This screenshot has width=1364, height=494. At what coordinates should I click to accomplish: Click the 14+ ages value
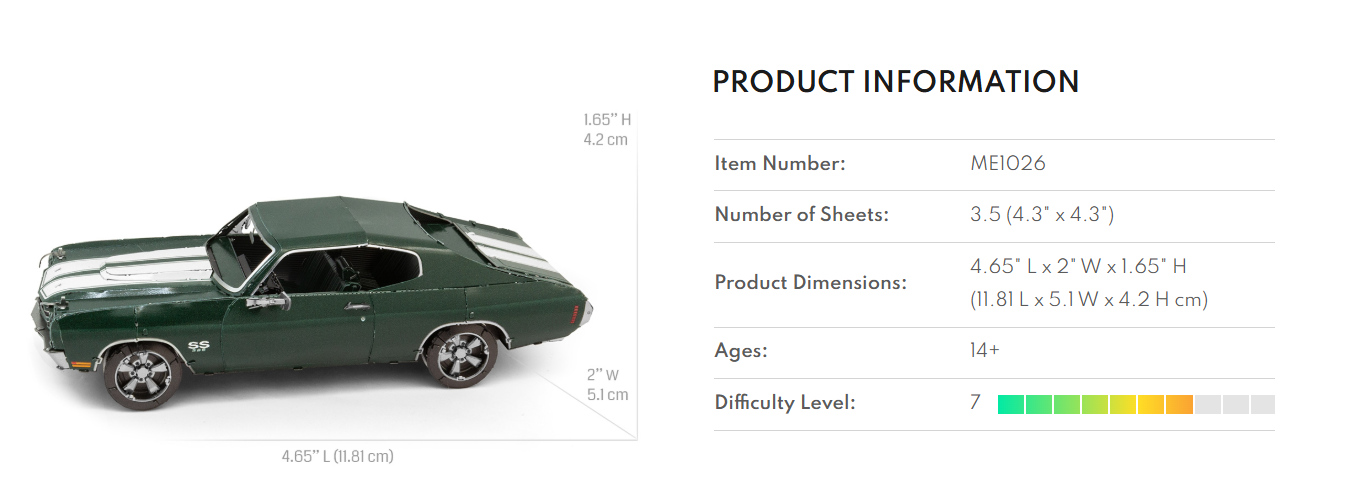coord(985,351)
